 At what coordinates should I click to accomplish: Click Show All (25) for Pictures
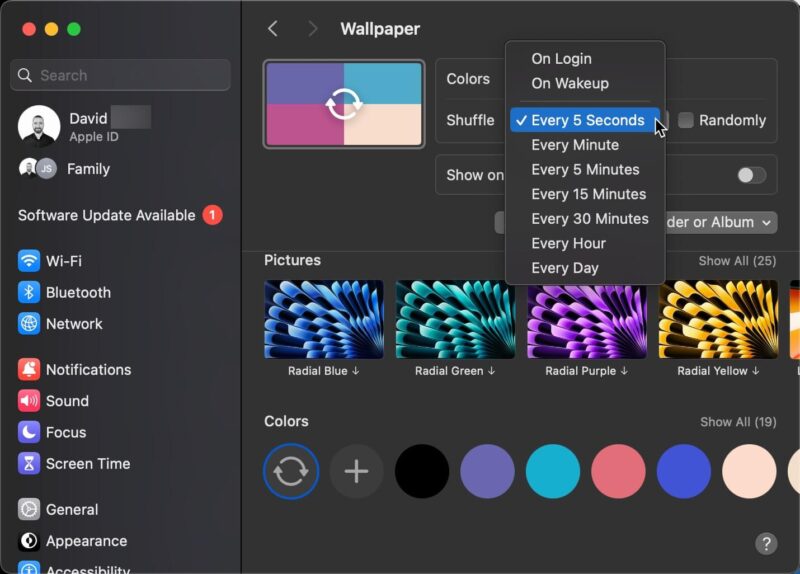(x=737, y=261)
